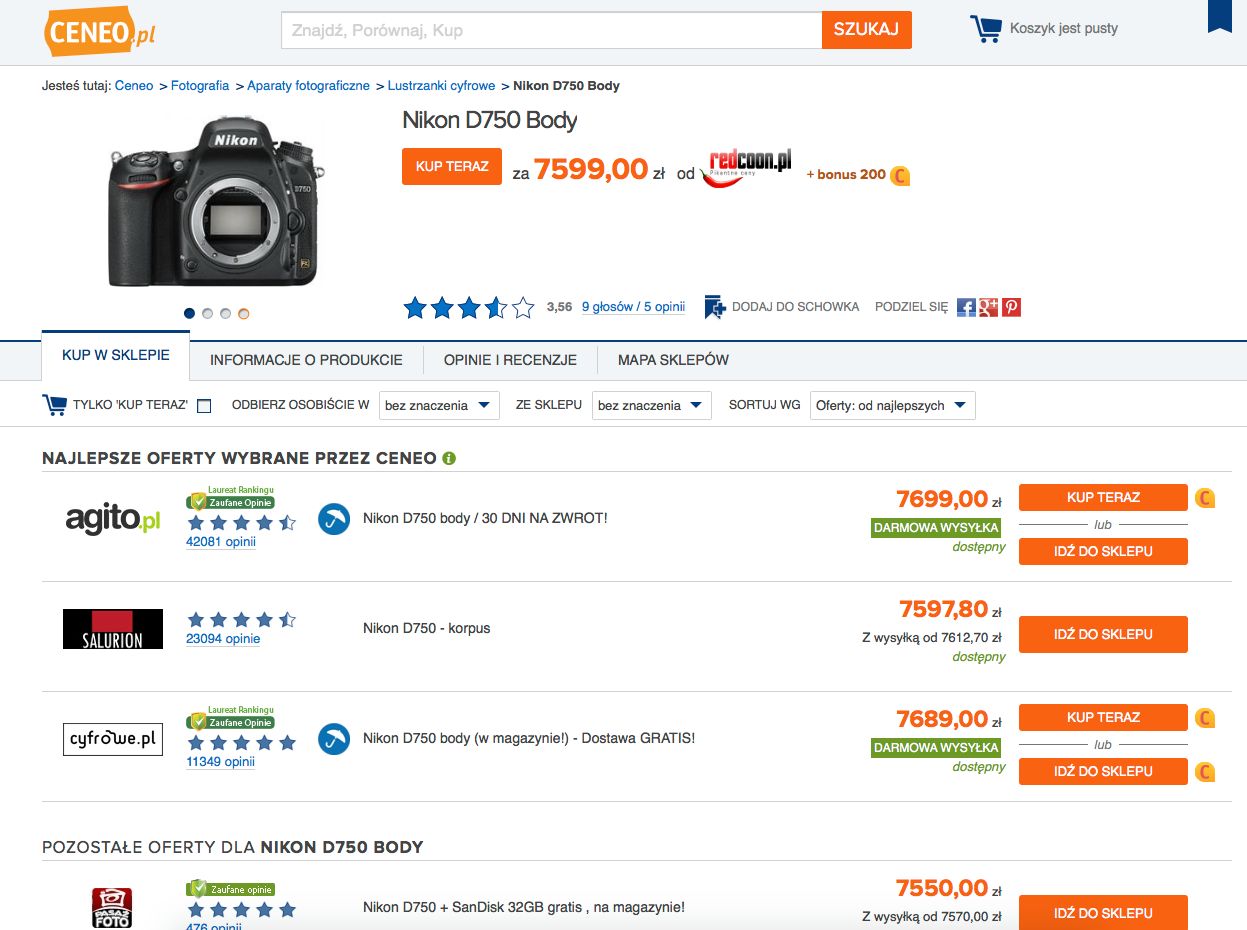Click the Dodaj do schowka text link
The height and width of the screenshot is (930, 1247).
(x=796, y=307)
